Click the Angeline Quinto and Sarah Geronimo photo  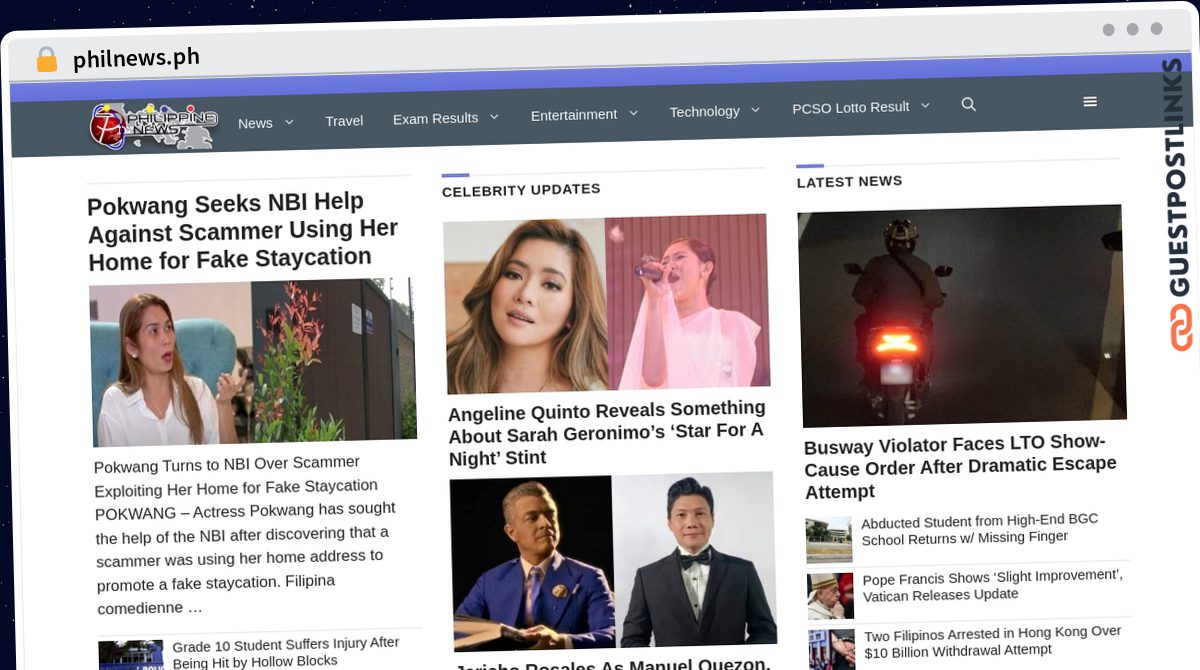point(607,303)
